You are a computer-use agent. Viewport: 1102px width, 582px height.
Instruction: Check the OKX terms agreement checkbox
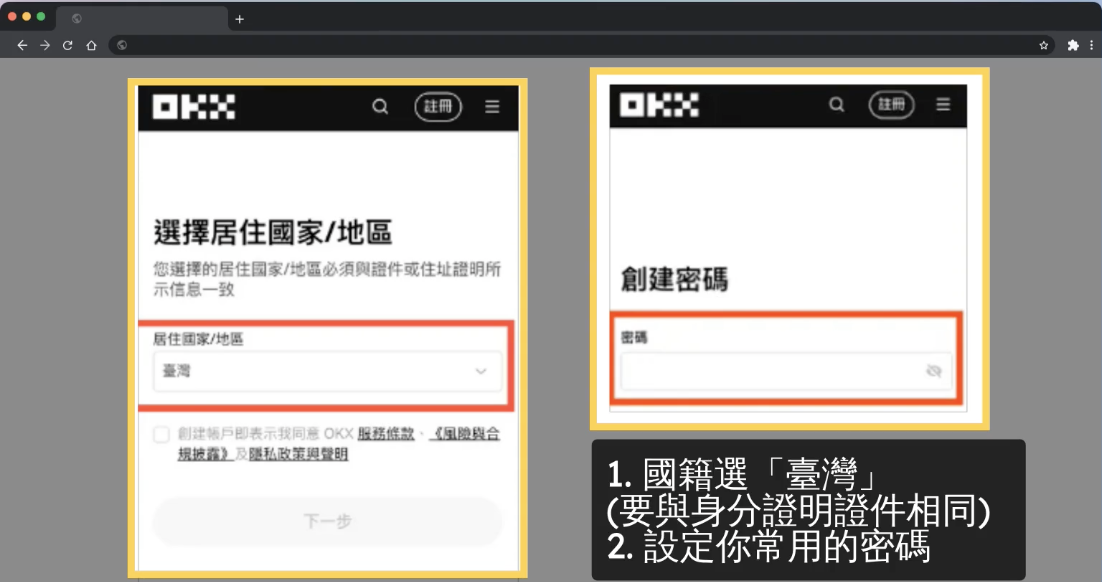[162, 434]
